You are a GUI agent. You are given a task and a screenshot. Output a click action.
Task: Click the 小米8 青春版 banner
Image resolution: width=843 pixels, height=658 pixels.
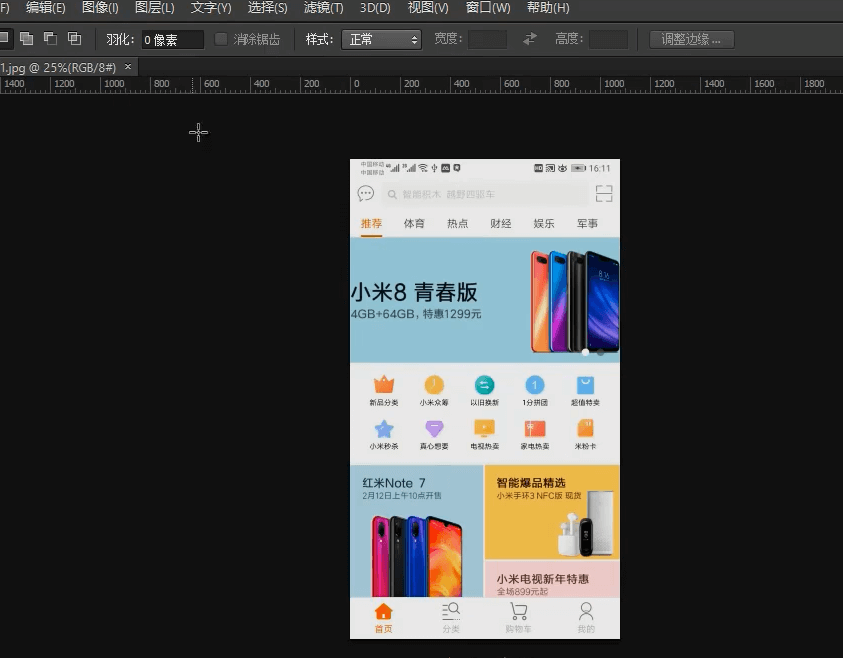point(485,300)
